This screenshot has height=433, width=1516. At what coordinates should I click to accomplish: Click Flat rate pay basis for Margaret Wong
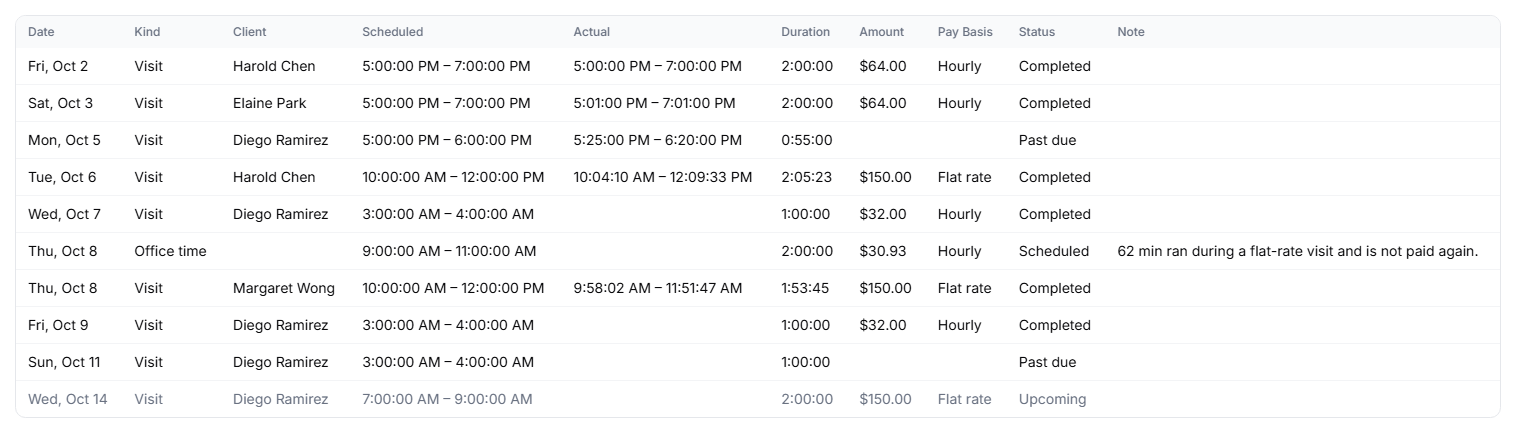tap(965, 288)
